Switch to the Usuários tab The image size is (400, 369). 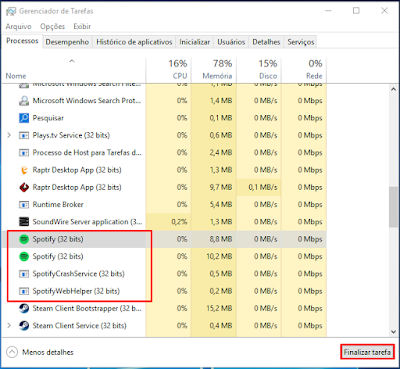coord(231,42)
